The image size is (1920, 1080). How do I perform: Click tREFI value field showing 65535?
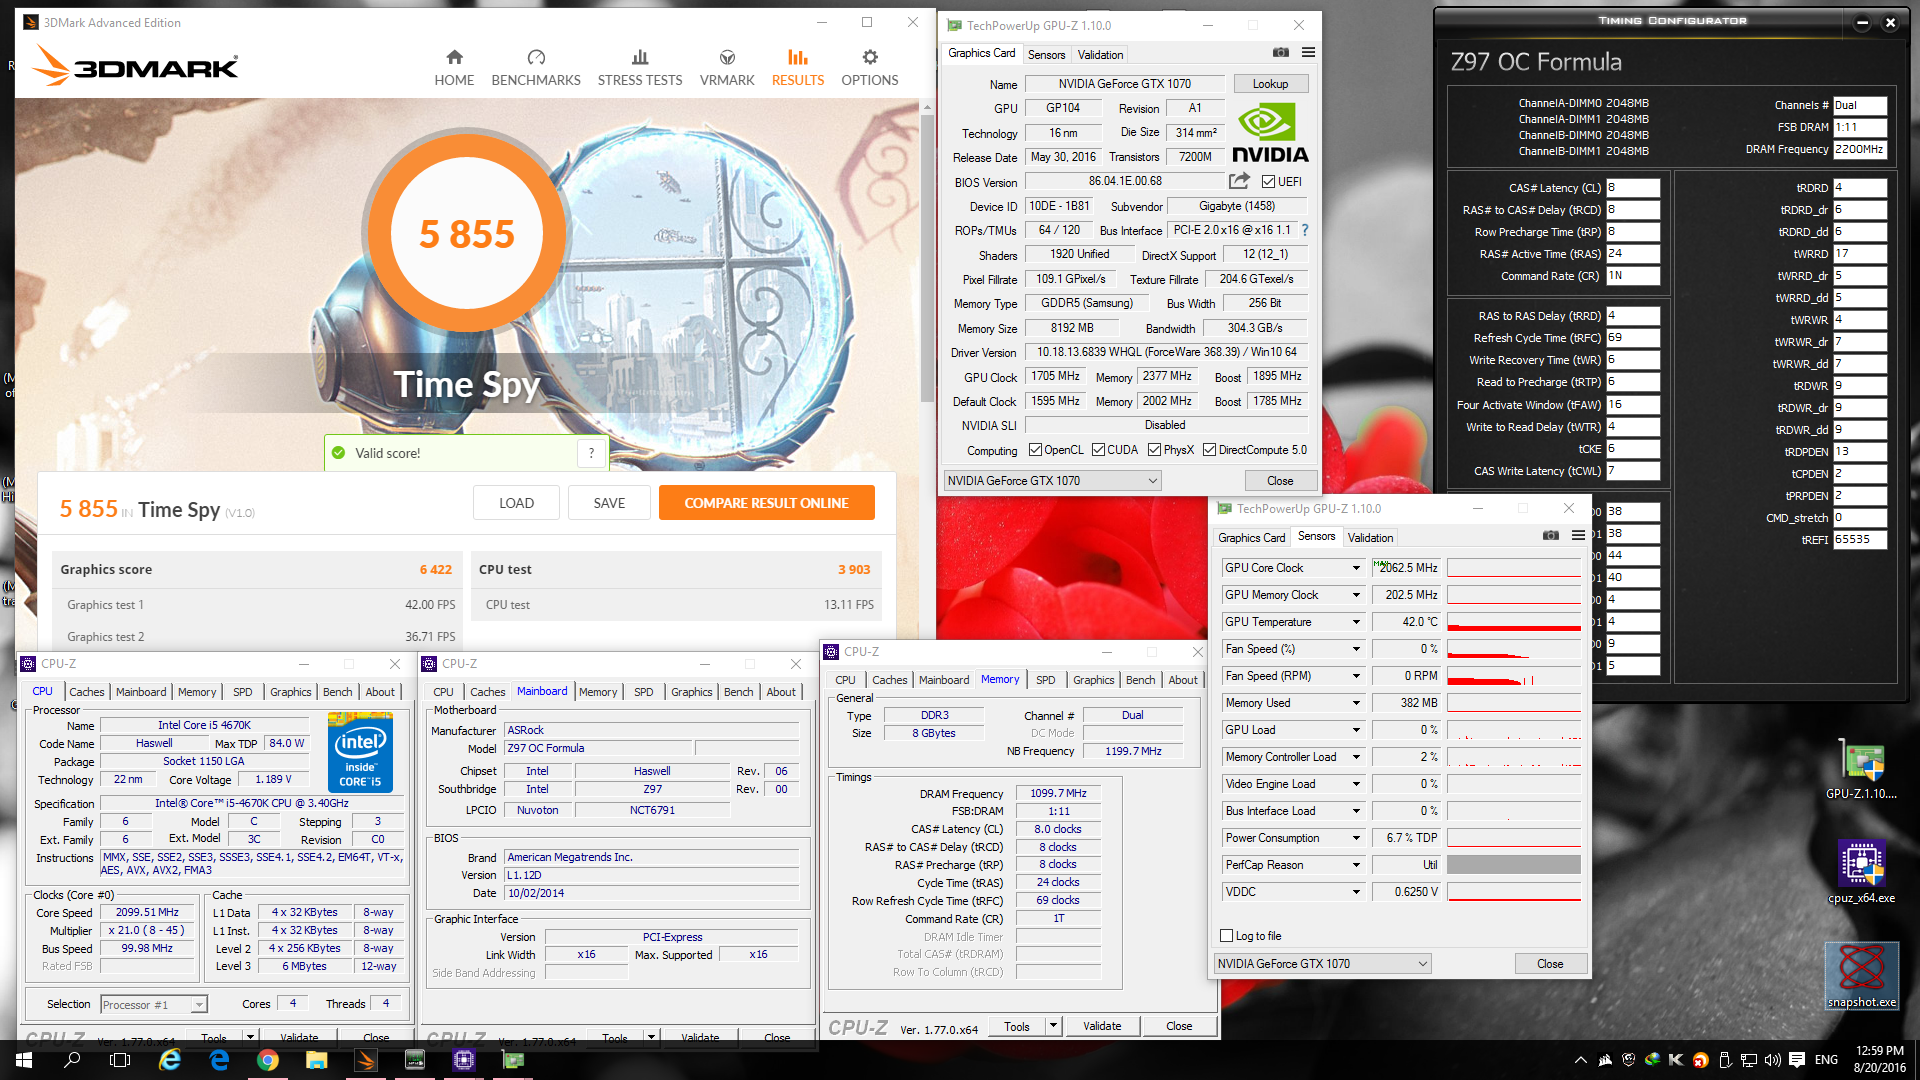tap(1860, 539)
